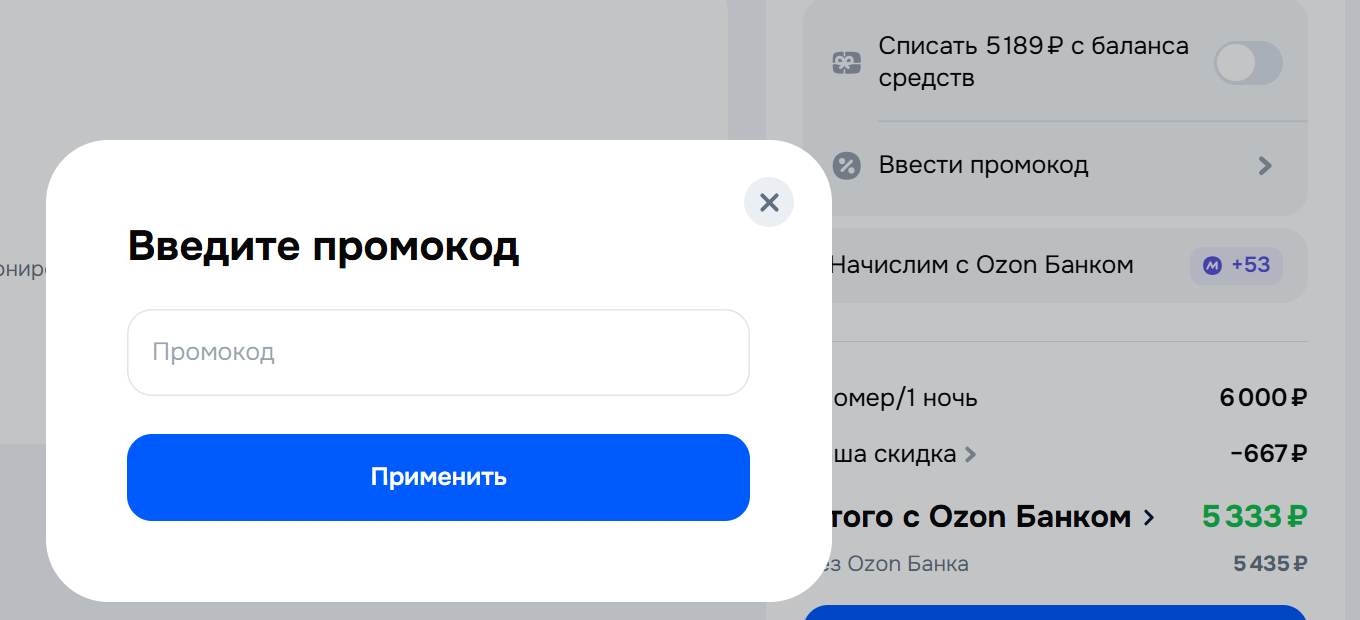Expand the discount details chevron next to скидка
Viewport: 1360px width, 620px height.
pyautogui.click(x=969, y=455)
